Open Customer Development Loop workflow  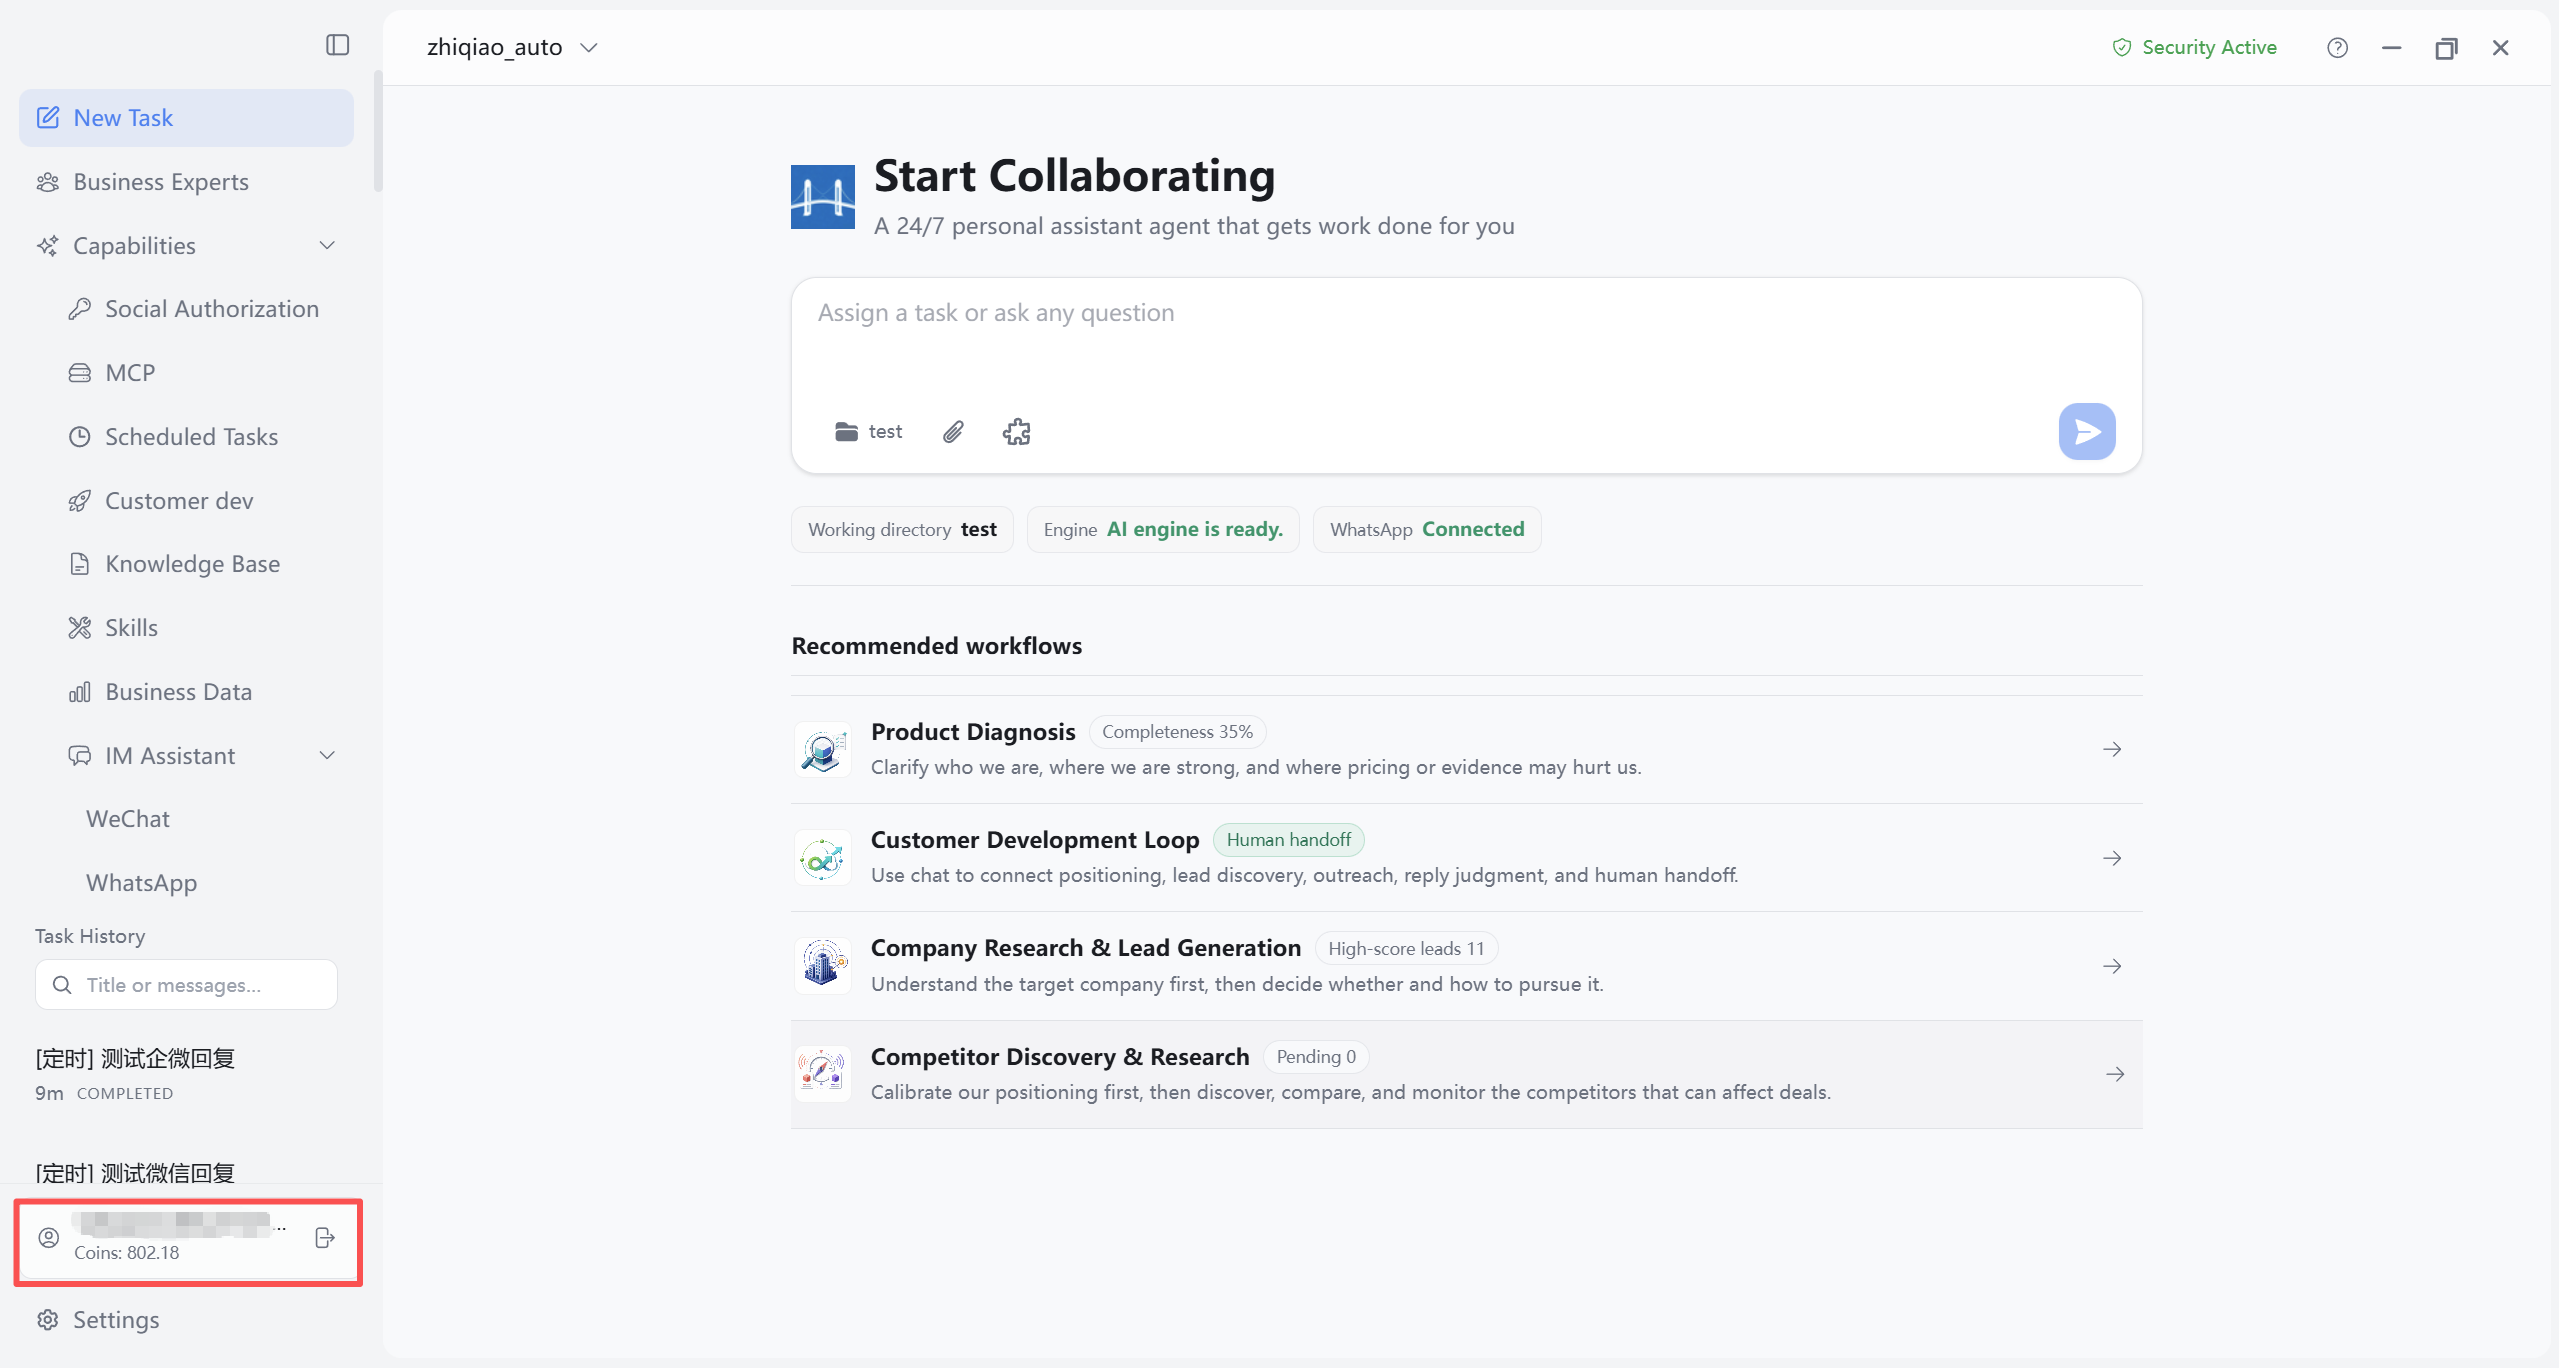(x=1466, y=858)
